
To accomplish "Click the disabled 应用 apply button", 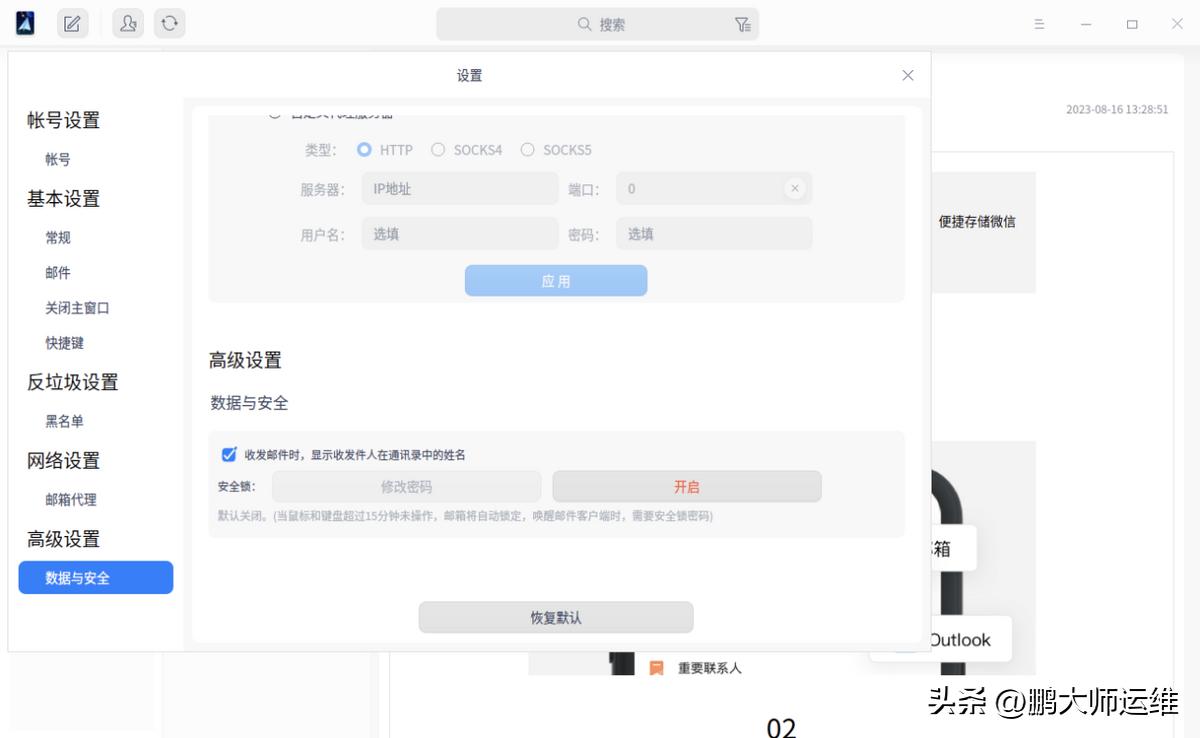I will pos(556,280).
